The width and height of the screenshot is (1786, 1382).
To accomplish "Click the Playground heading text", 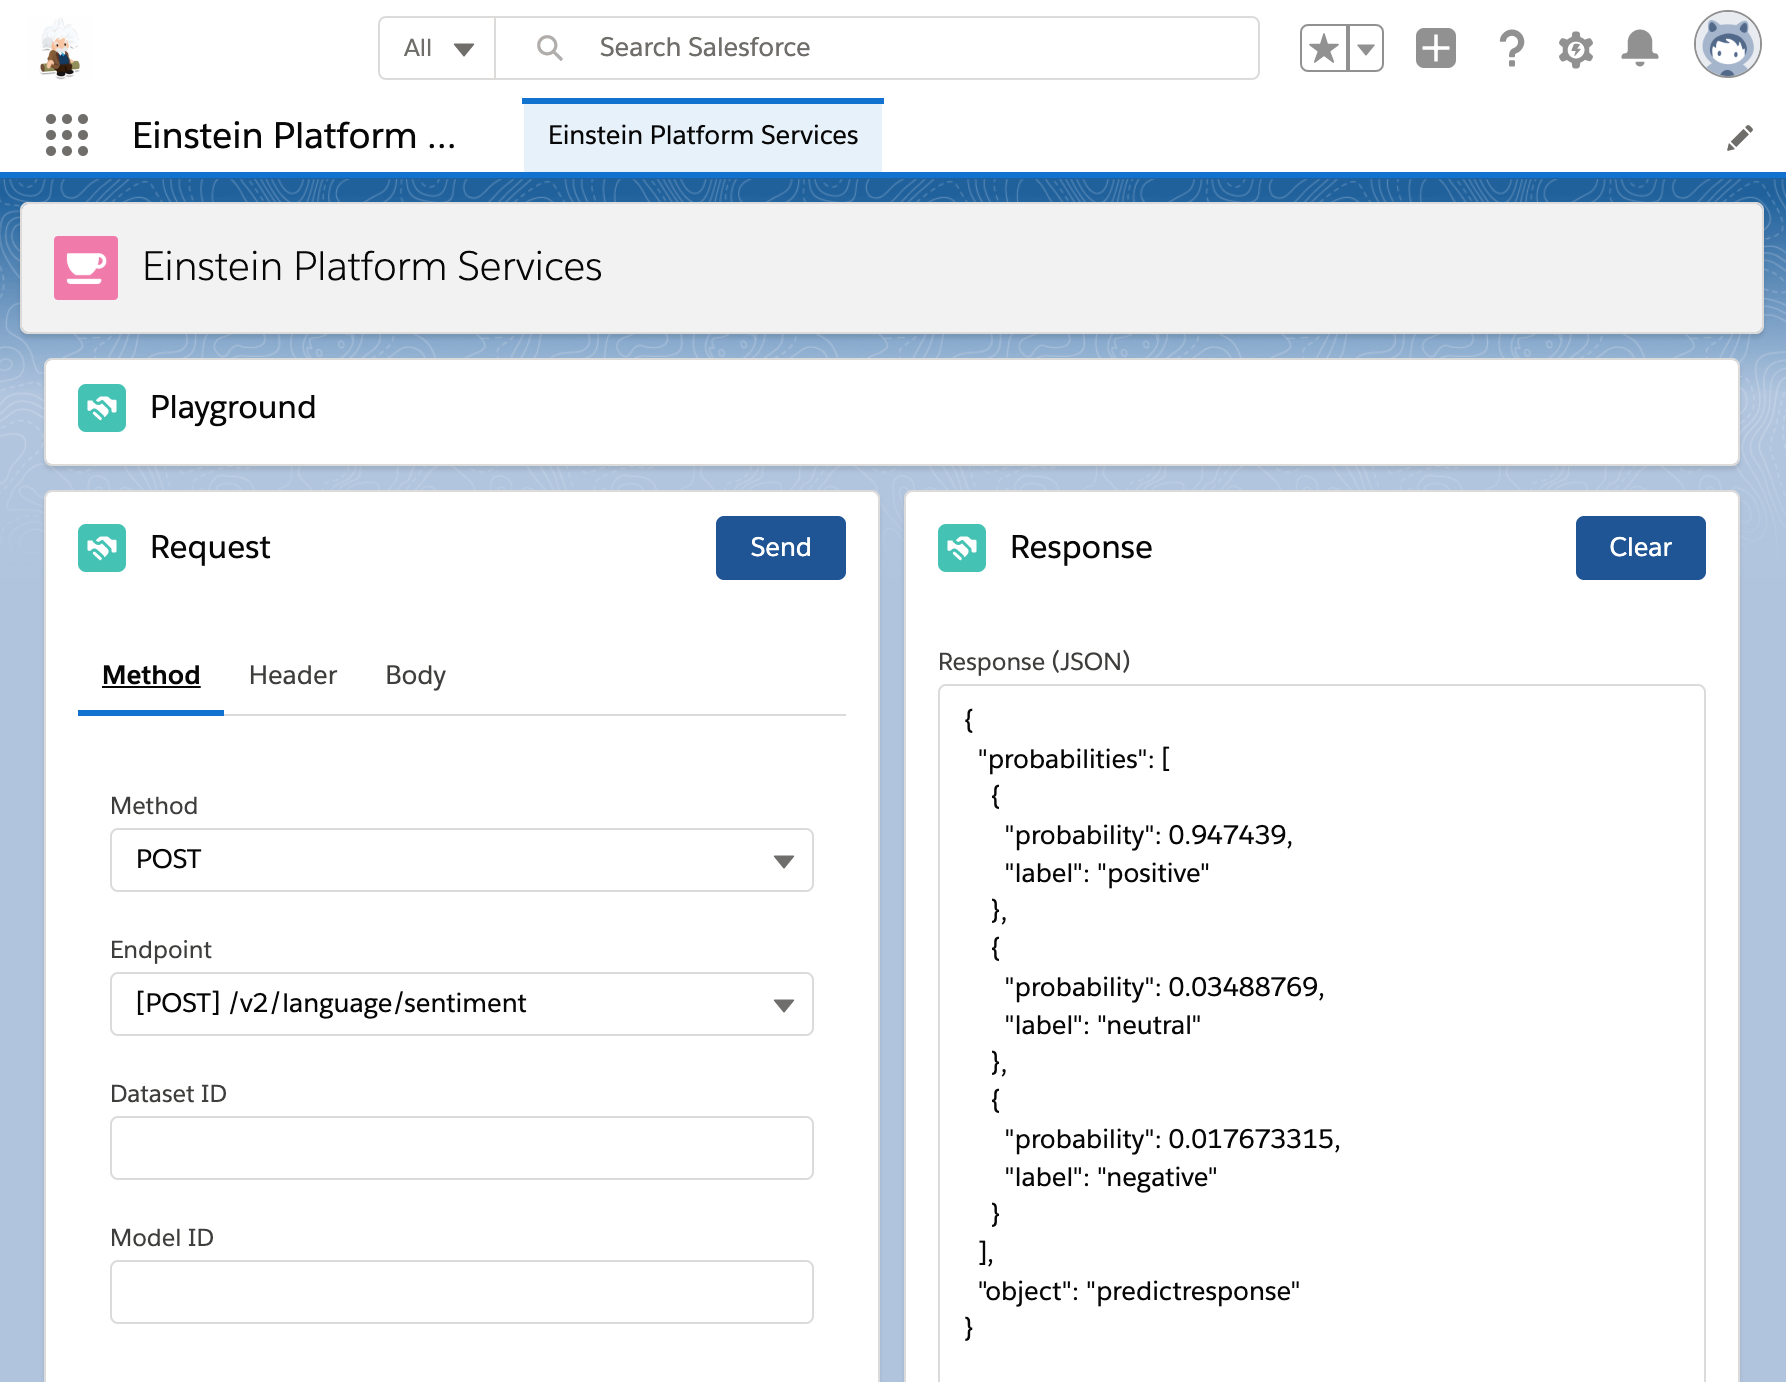I will pos(233,408).
